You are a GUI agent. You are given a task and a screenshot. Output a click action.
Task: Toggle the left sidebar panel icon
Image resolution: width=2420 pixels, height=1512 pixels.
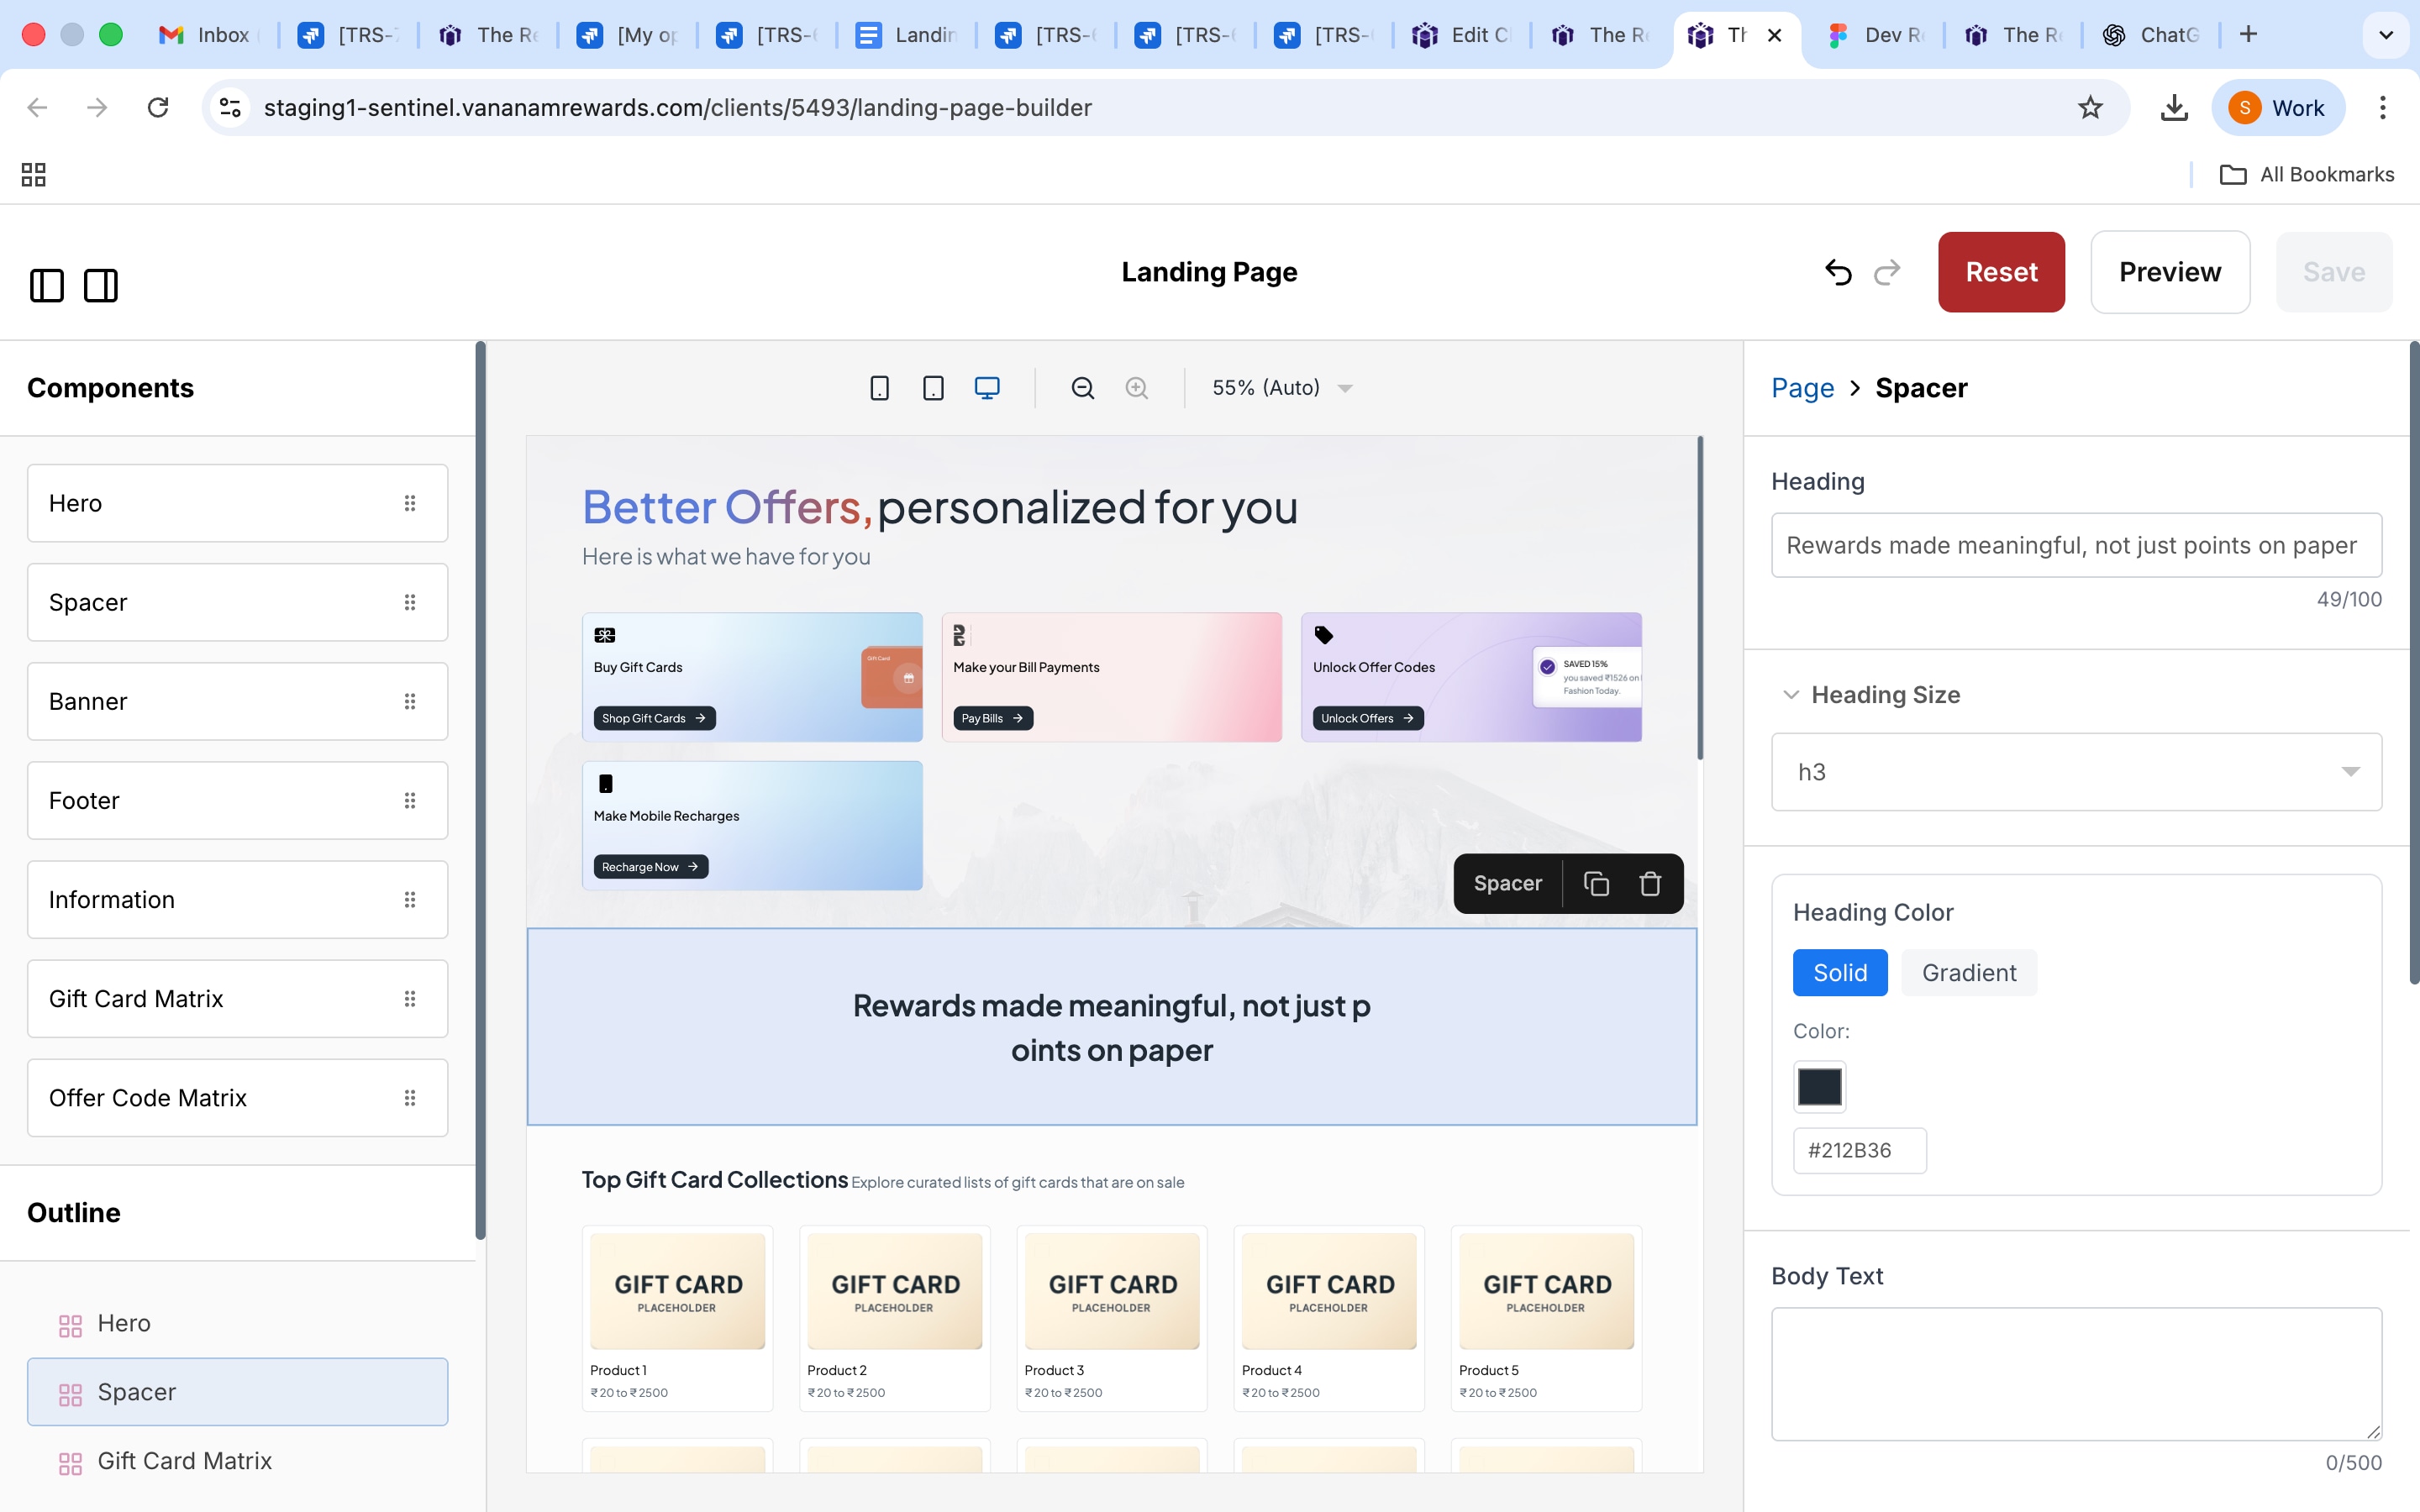(x=47, y=286)
